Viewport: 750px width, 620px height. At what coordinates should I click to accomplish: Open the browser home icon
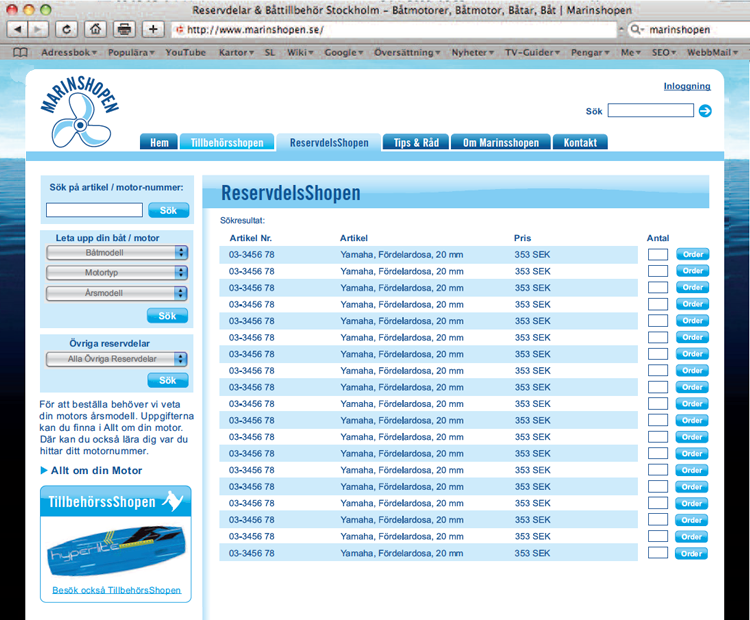tap(96, 29)
